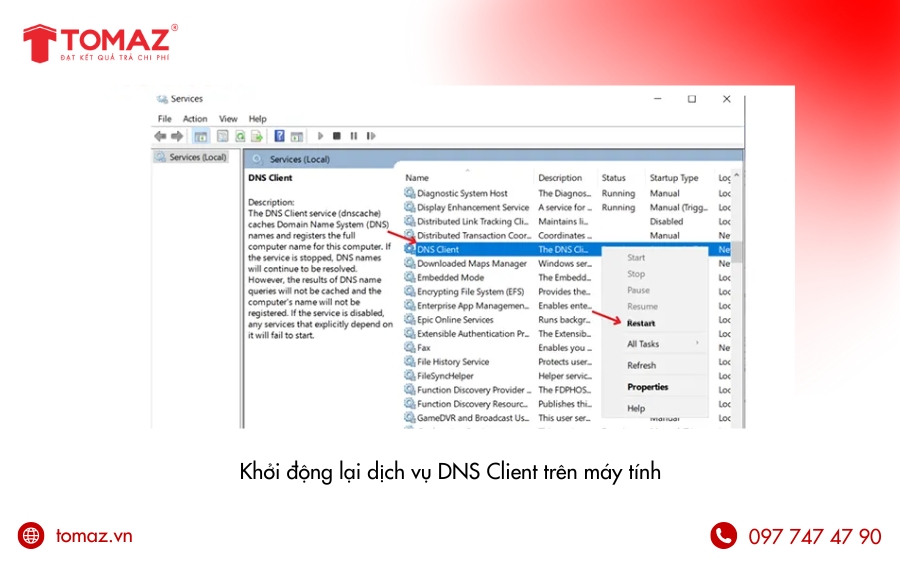Click the gear icon beside Distributed Link Tracking
Screen dimensions: 900x563
(x=409, y=221)
